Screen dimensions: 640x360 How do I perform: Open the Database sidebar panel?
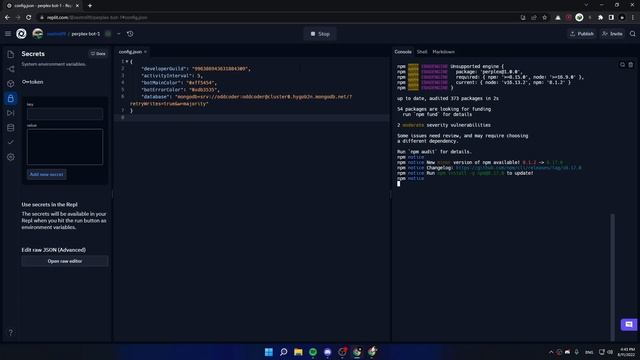click(x=11, y=128)
